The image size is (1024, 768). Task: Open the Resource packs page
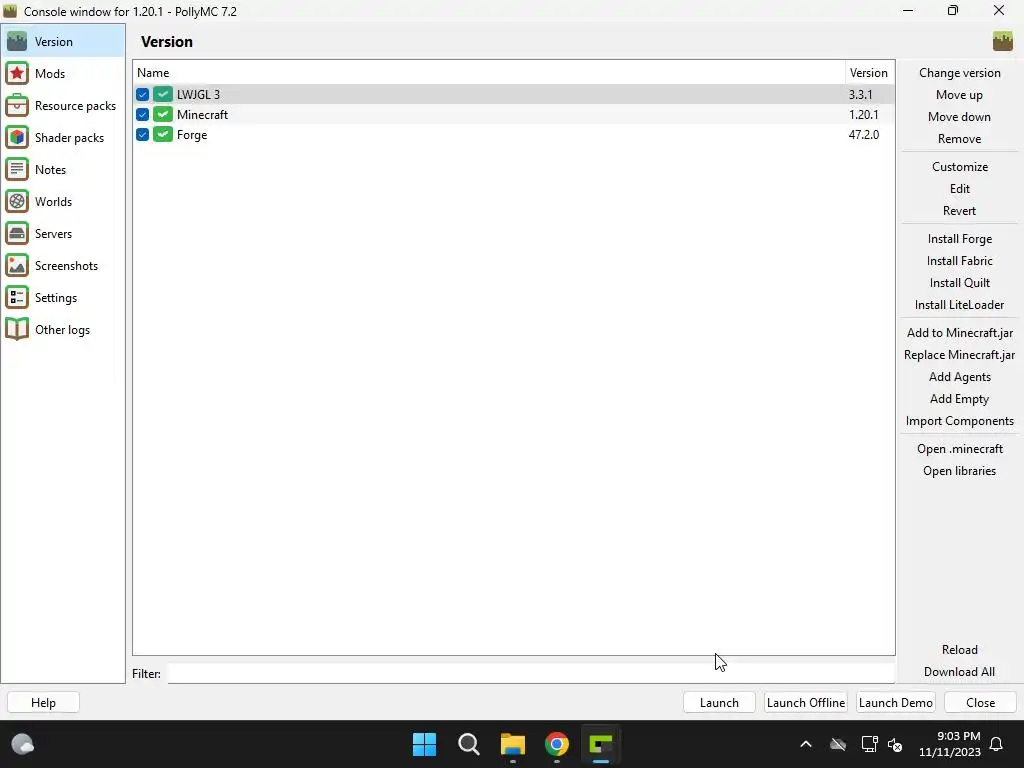pos(63,105)
